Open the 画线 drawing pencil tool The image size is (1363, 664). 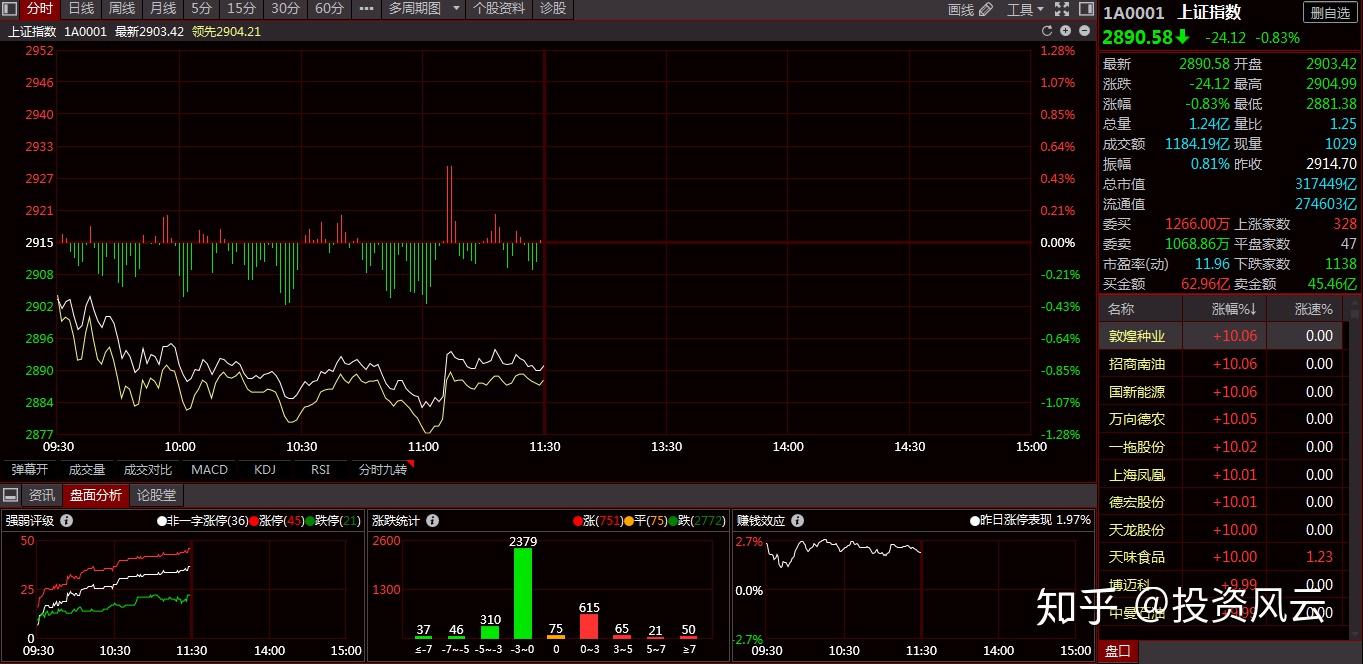point(970,9)
